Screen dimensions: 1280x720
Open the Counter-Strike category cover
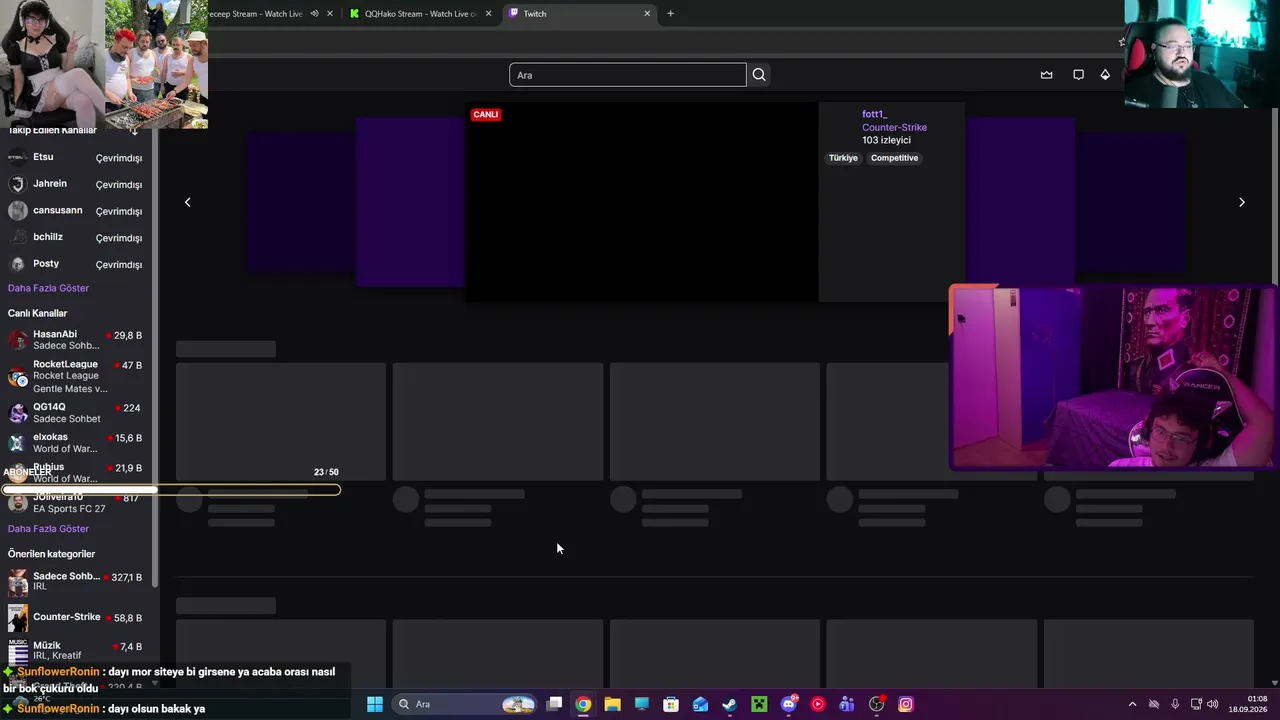(x=18, y=618)
